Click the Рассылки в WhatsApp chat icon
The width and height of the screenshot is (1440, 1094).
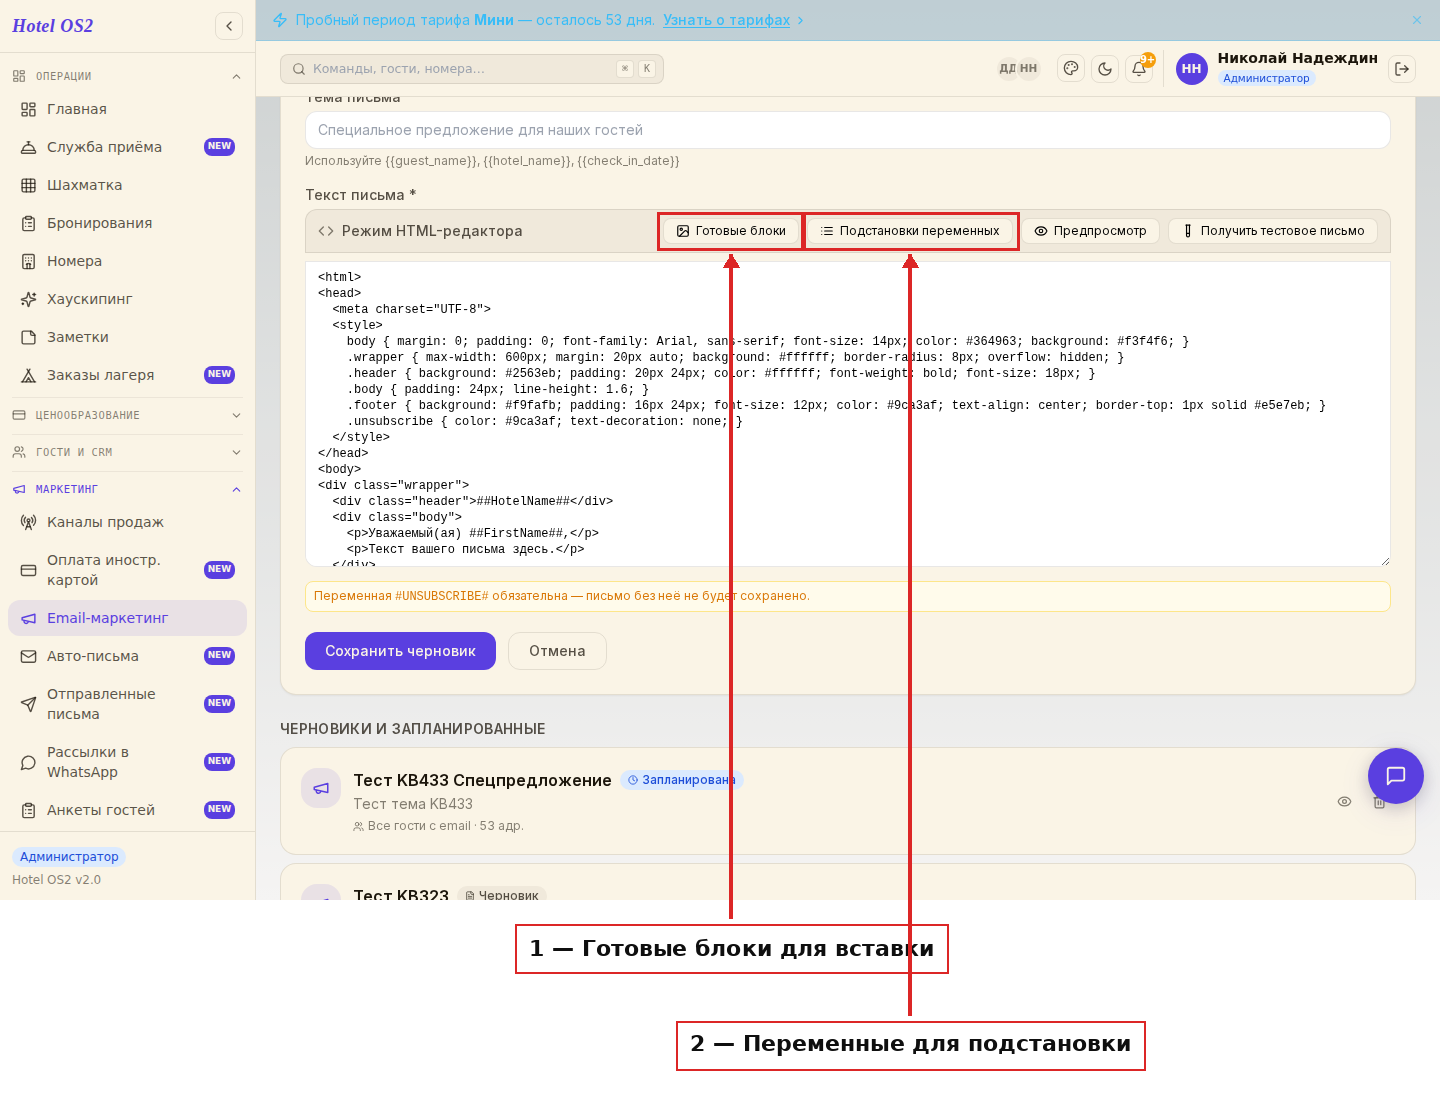tap(28, 762)
